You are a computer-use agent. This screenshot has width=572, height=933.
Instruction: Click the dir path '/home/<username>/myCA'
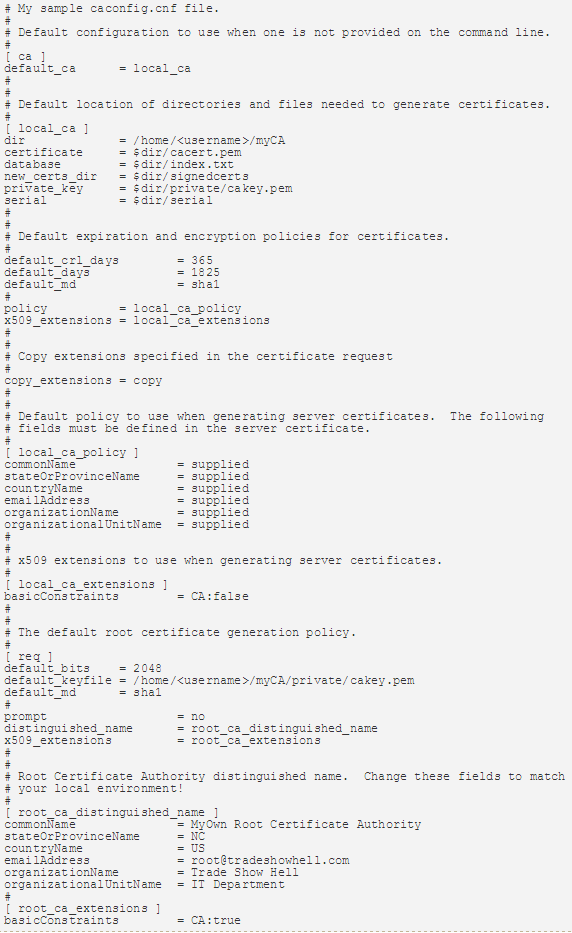point(209,140)
